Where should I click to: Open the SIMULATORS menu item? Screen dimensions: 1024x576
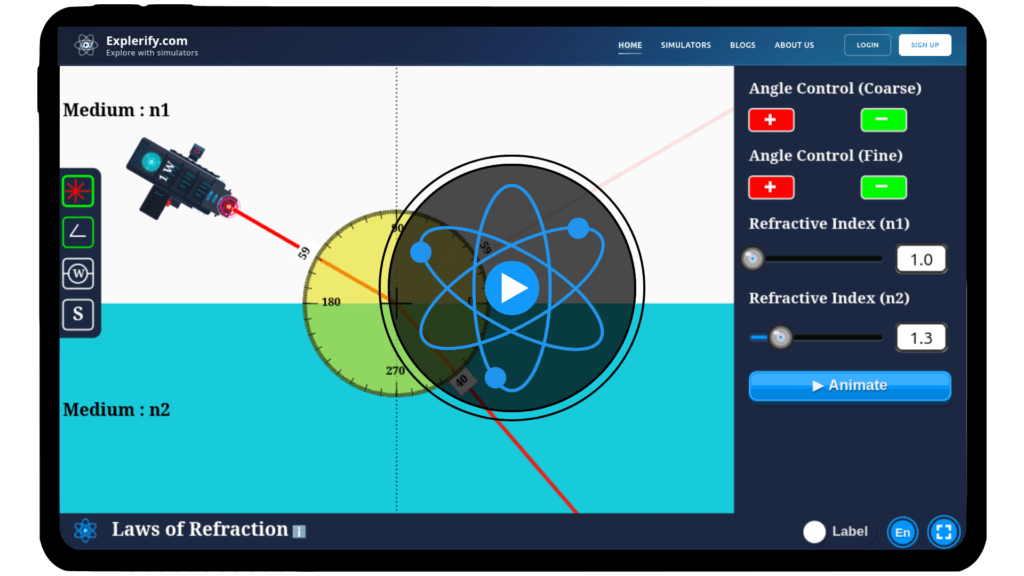686,45
